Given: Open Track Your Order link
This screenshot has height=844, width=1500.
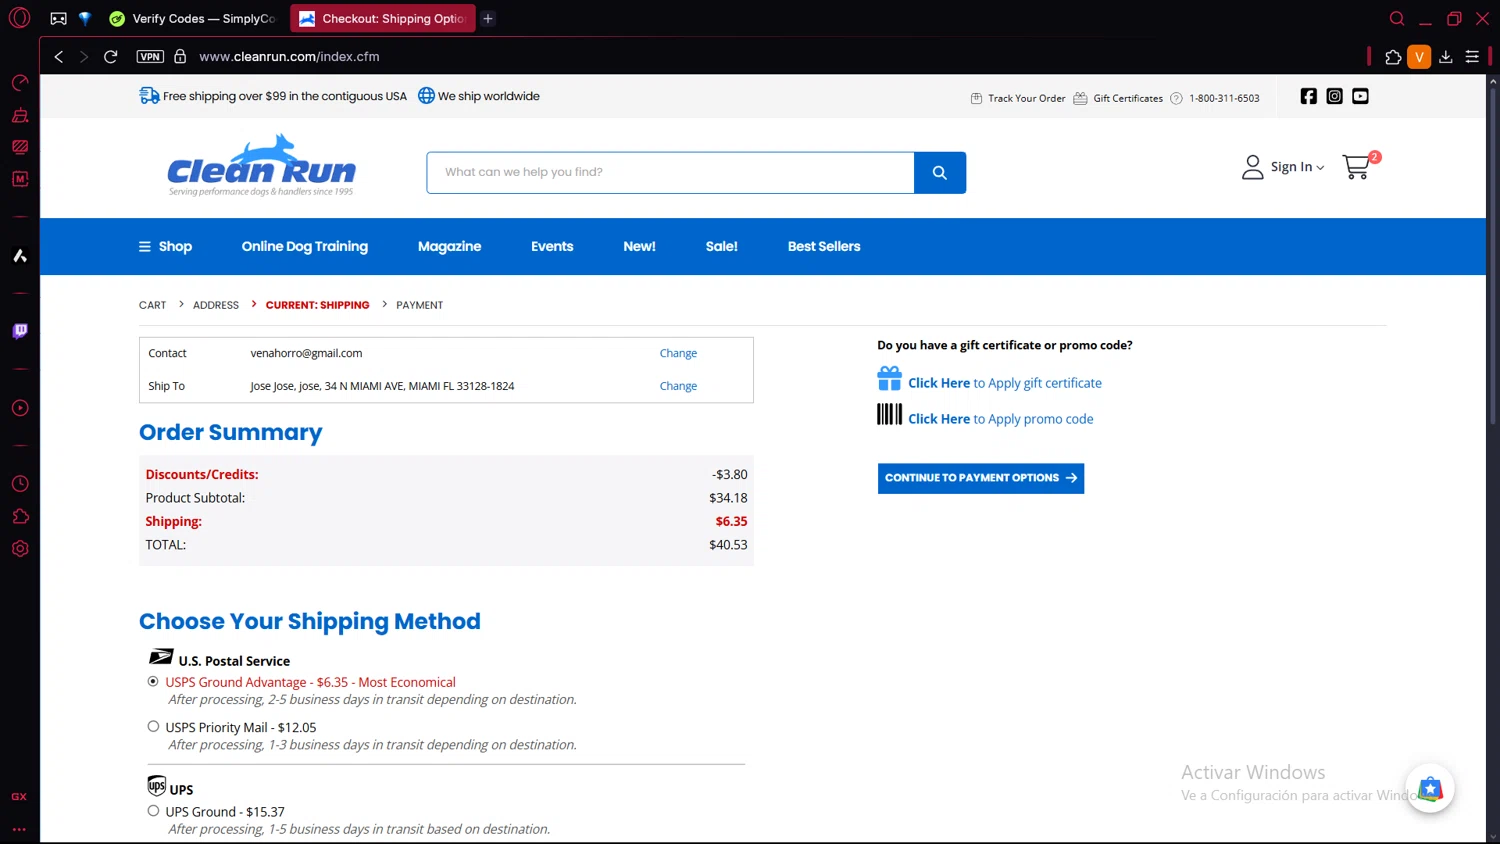Looking at the screenshot, I should click(x=1018, y=98).
